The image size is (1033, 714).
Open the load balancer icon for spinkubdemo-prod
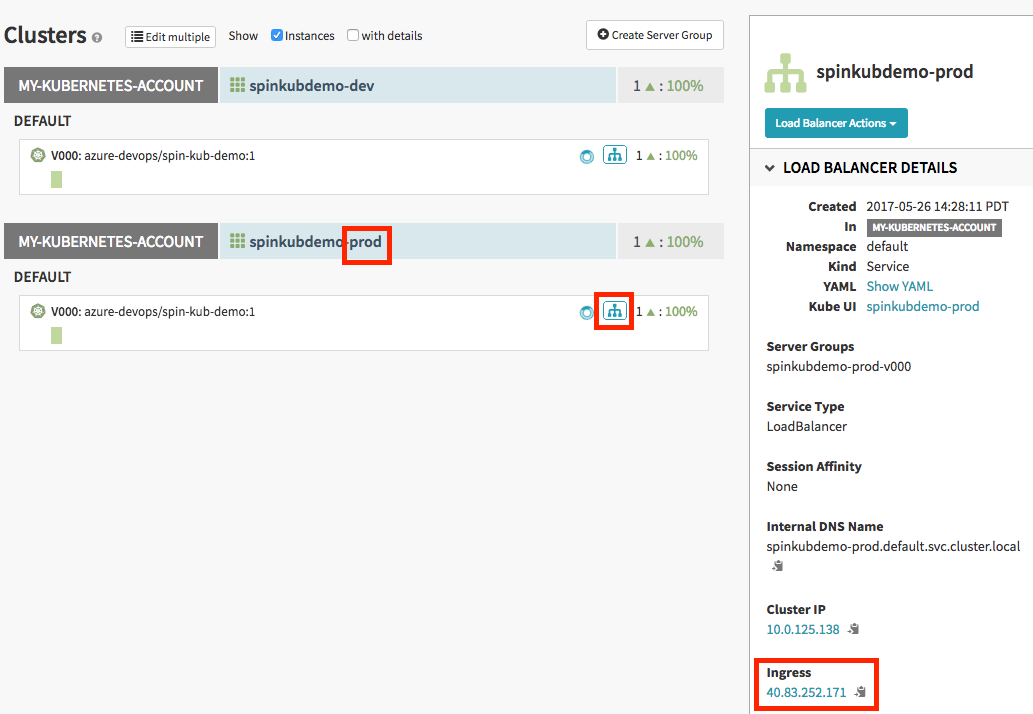(614, 311)
